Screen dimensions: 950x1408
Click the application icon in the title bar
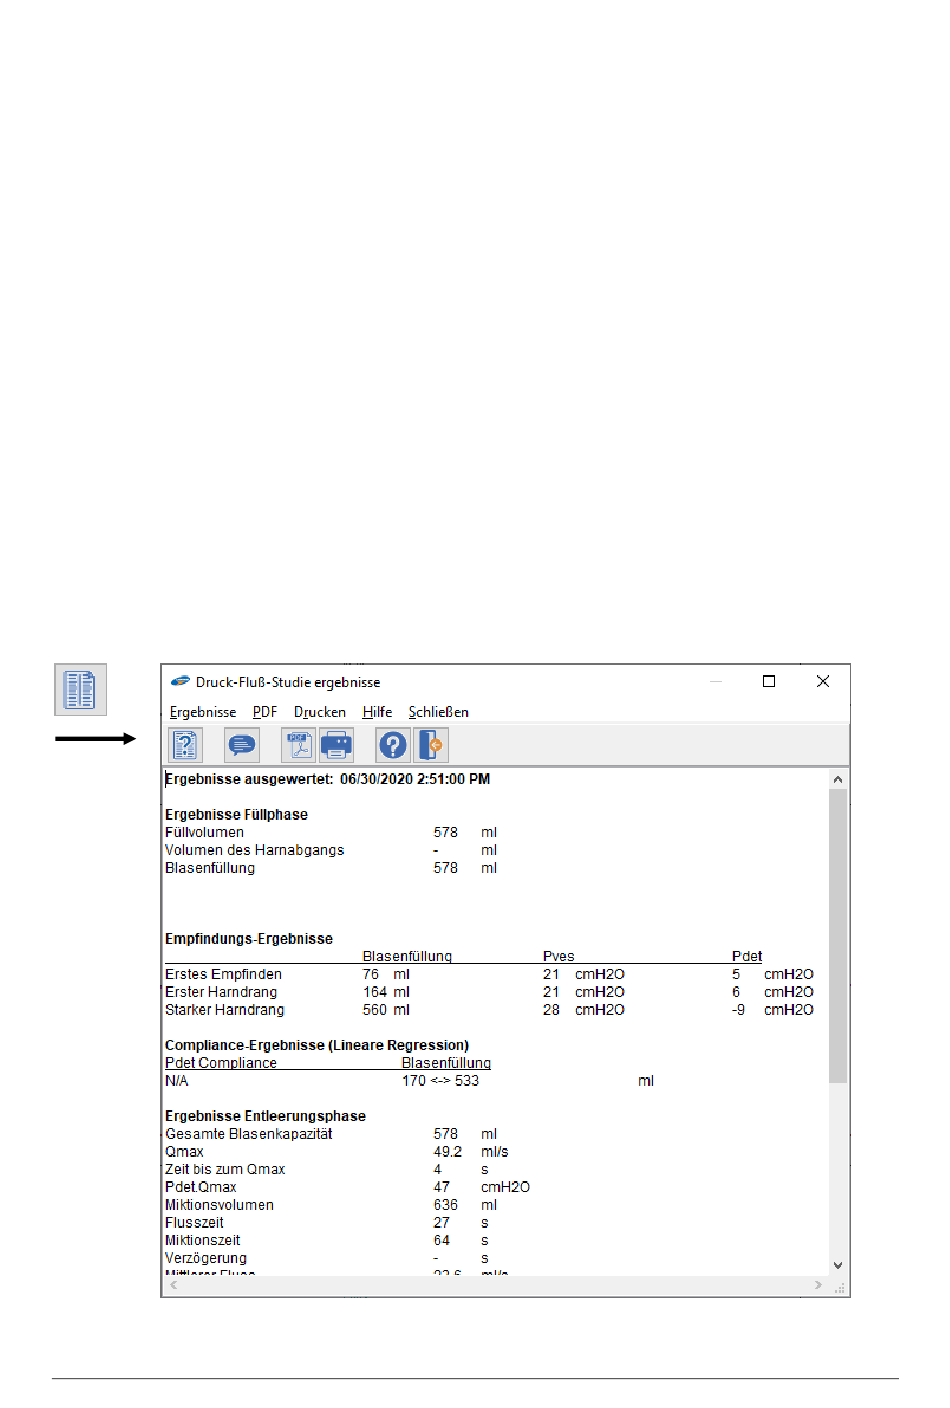180,682
